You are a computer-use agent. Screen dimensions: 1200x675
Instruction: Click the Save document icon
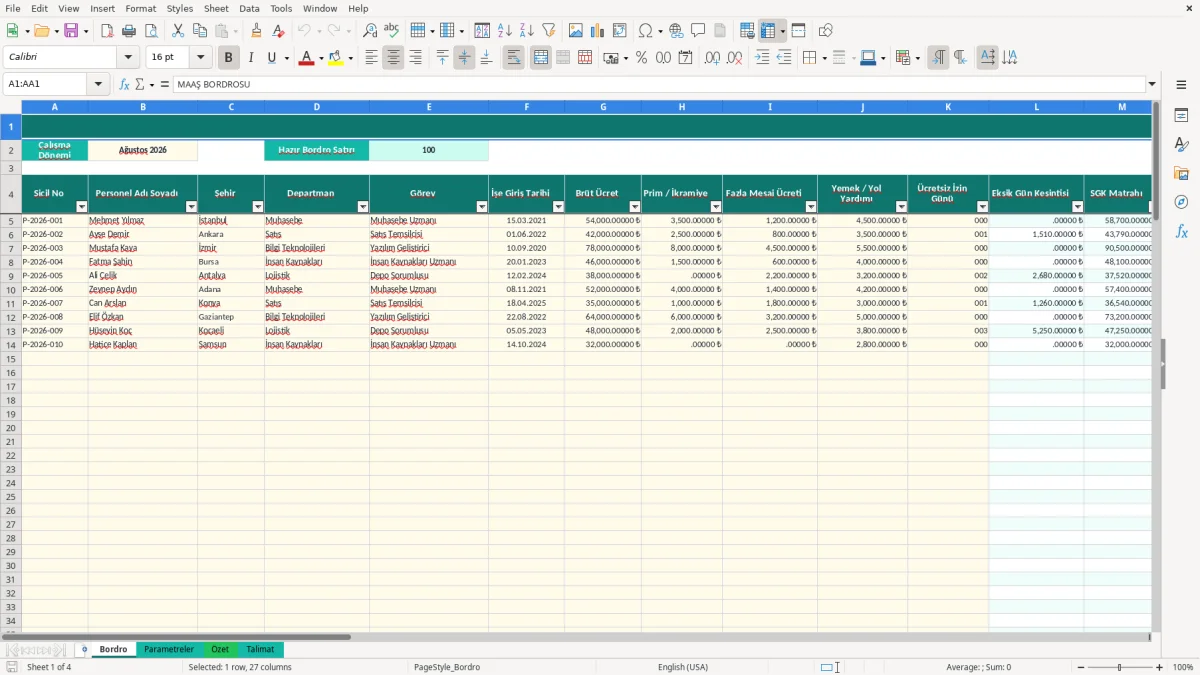71,31
